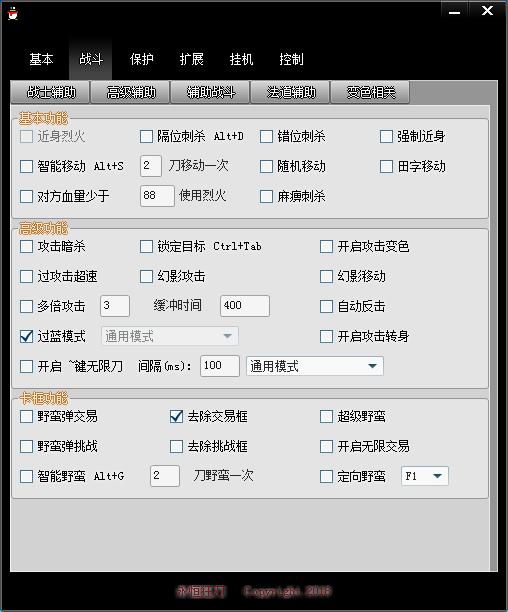Enable 智能移动 checkbox
Viewport: 508px width, 612px height.
[27, 167]
